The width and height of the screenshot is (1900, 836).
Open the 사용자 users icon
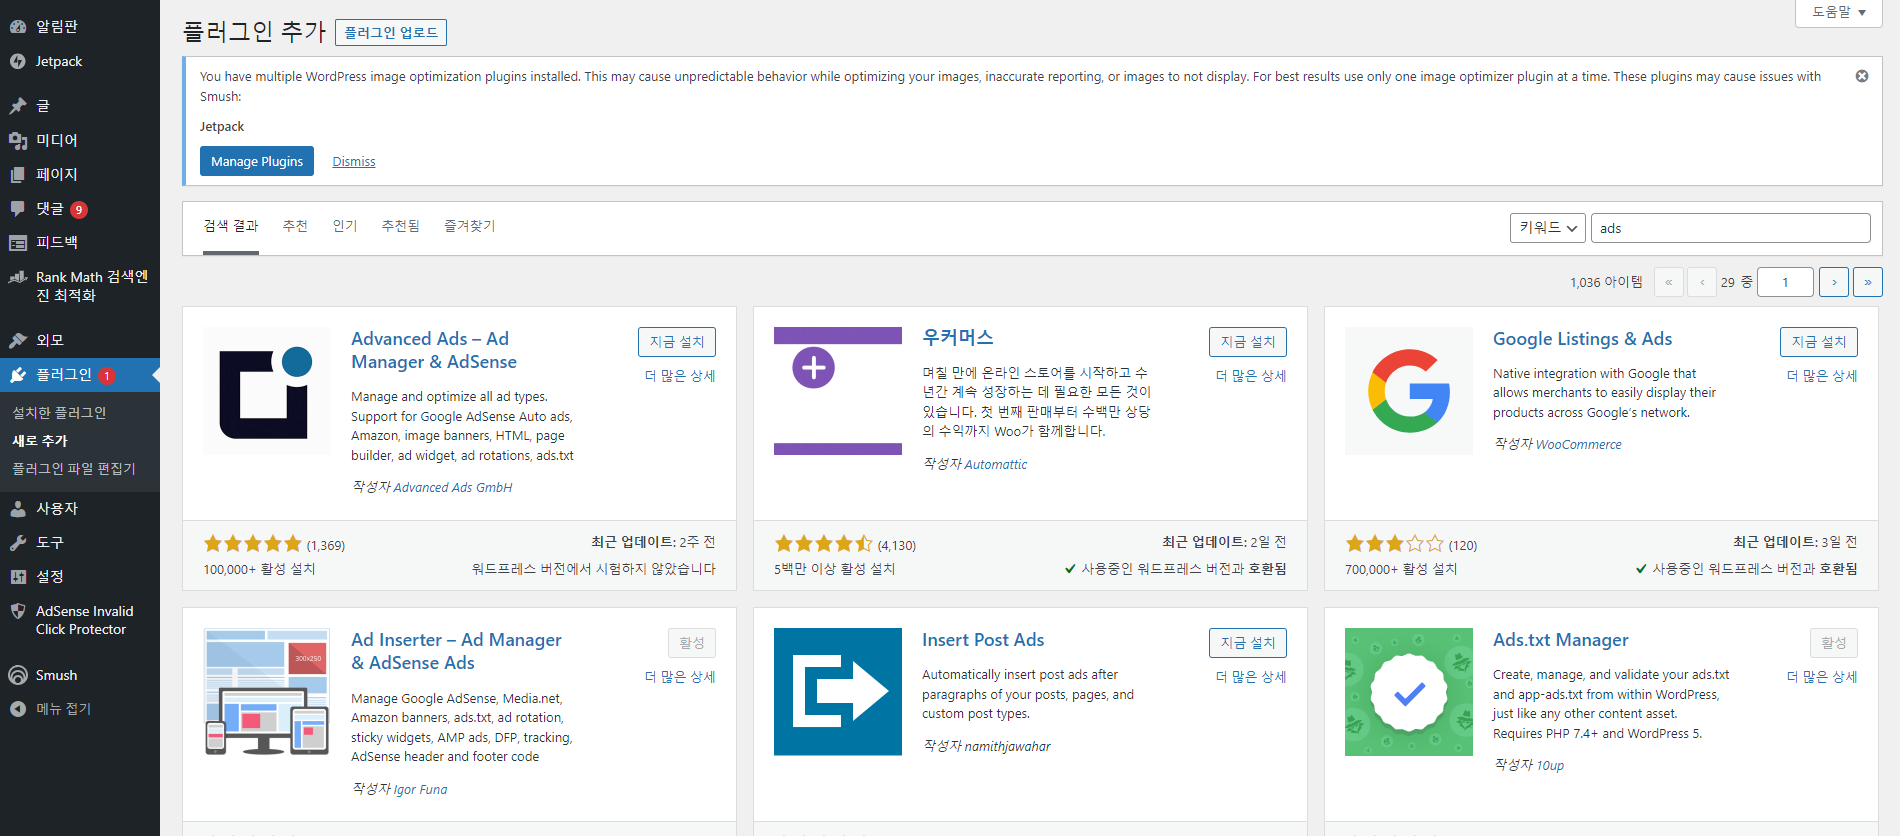(18, 508)
